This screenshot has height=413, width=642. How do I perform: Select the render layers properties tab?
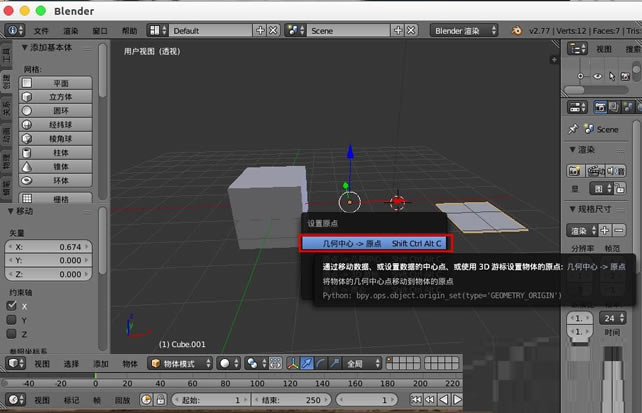(x=614, y=107)
